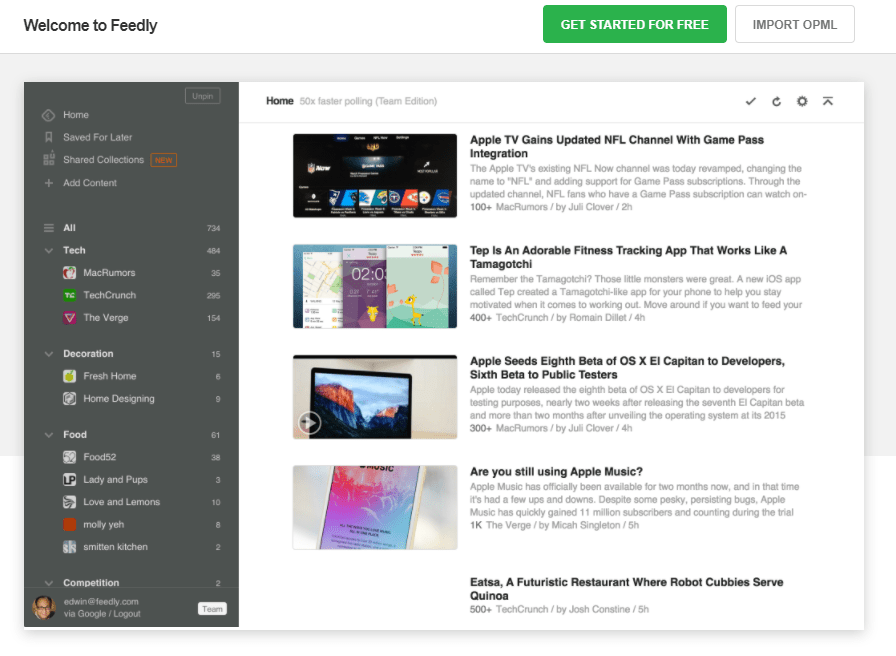Select the Love and Lemons feed
This screenshot has height=656, width=896.
[x=122, y=502]
